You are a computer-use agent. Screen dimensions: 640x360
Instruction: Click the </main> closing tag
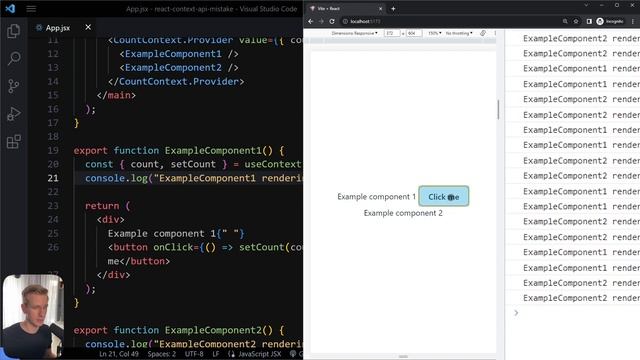pyautogui.click(x=116, y=95)
